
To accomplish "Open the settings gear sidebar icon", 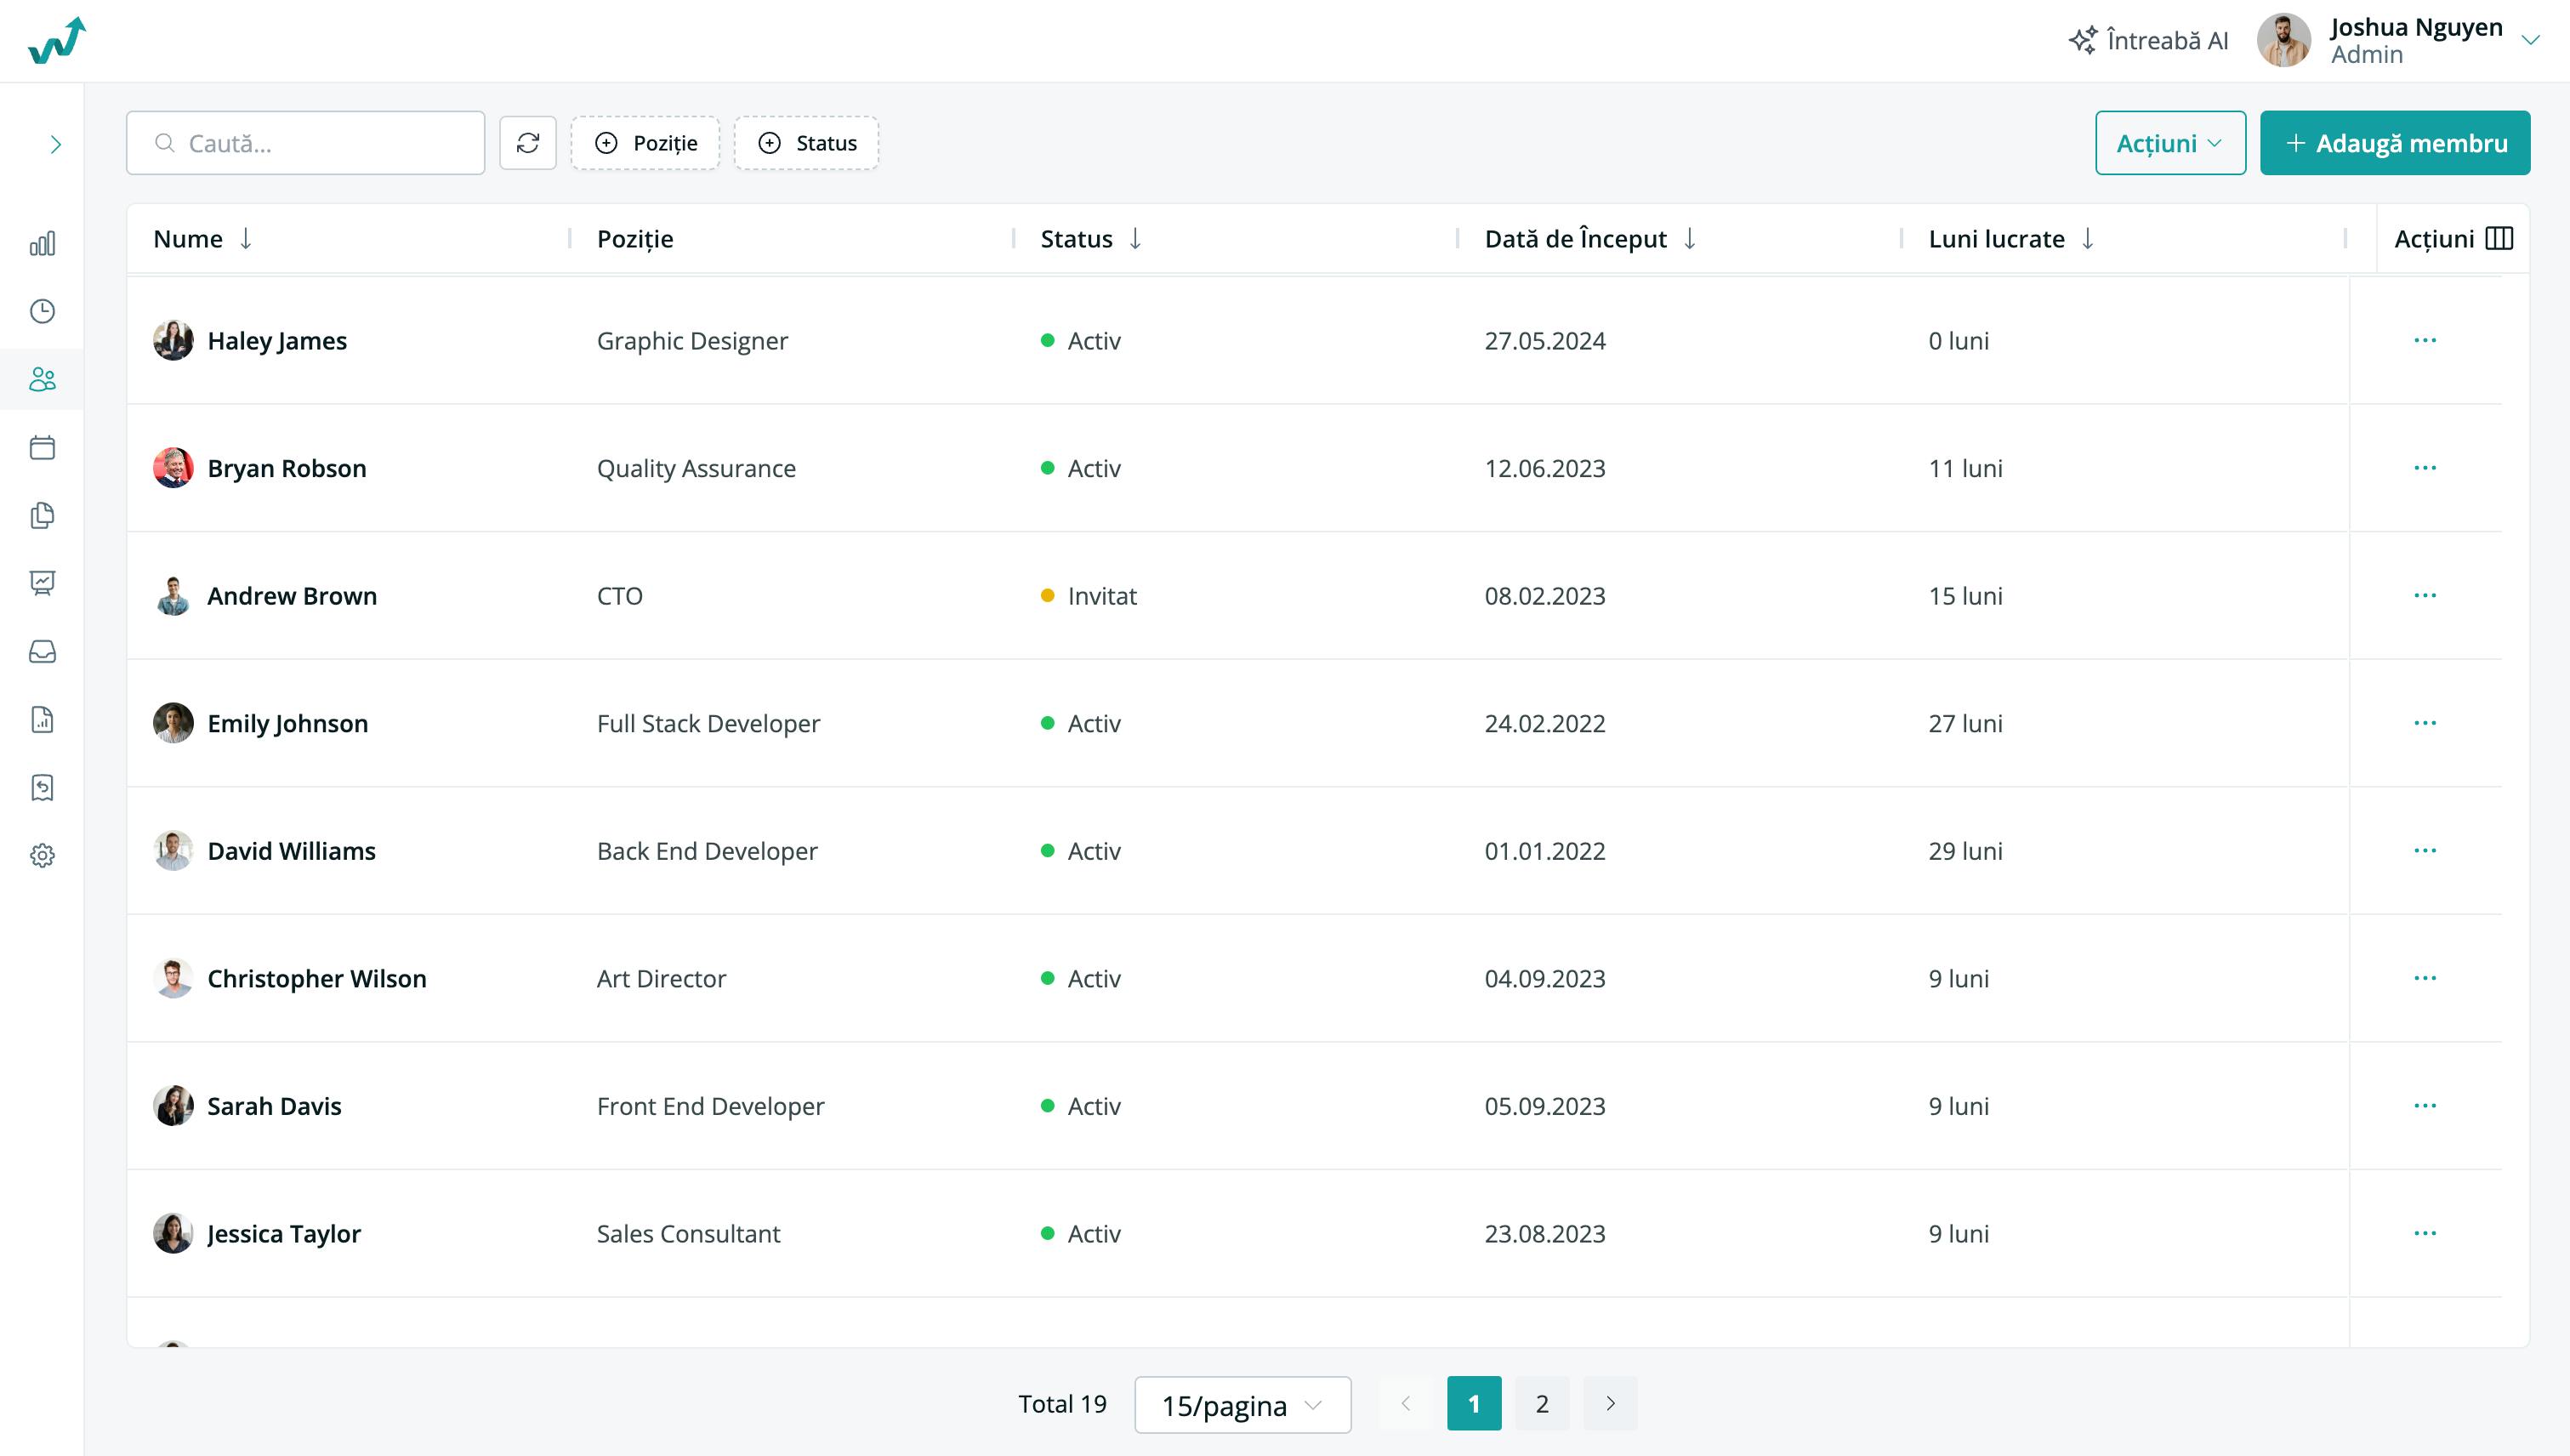I will click(42, 855).
